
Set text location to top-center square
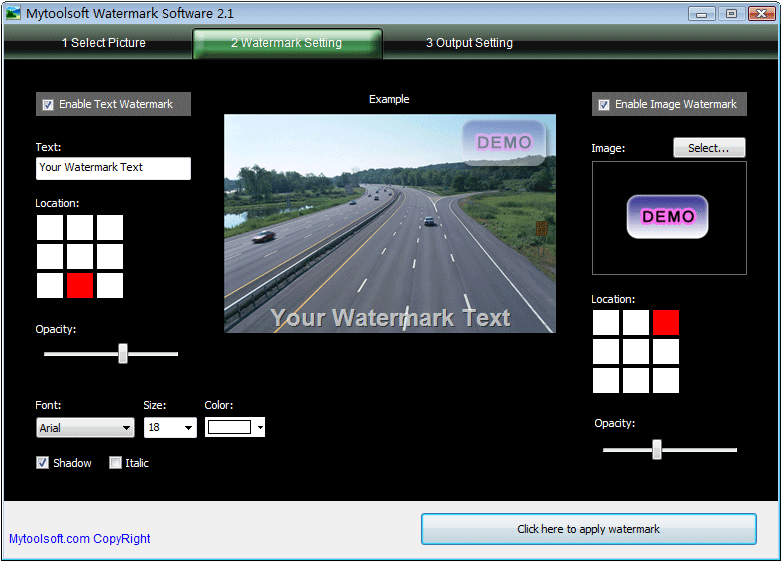(x=80, y=228)
